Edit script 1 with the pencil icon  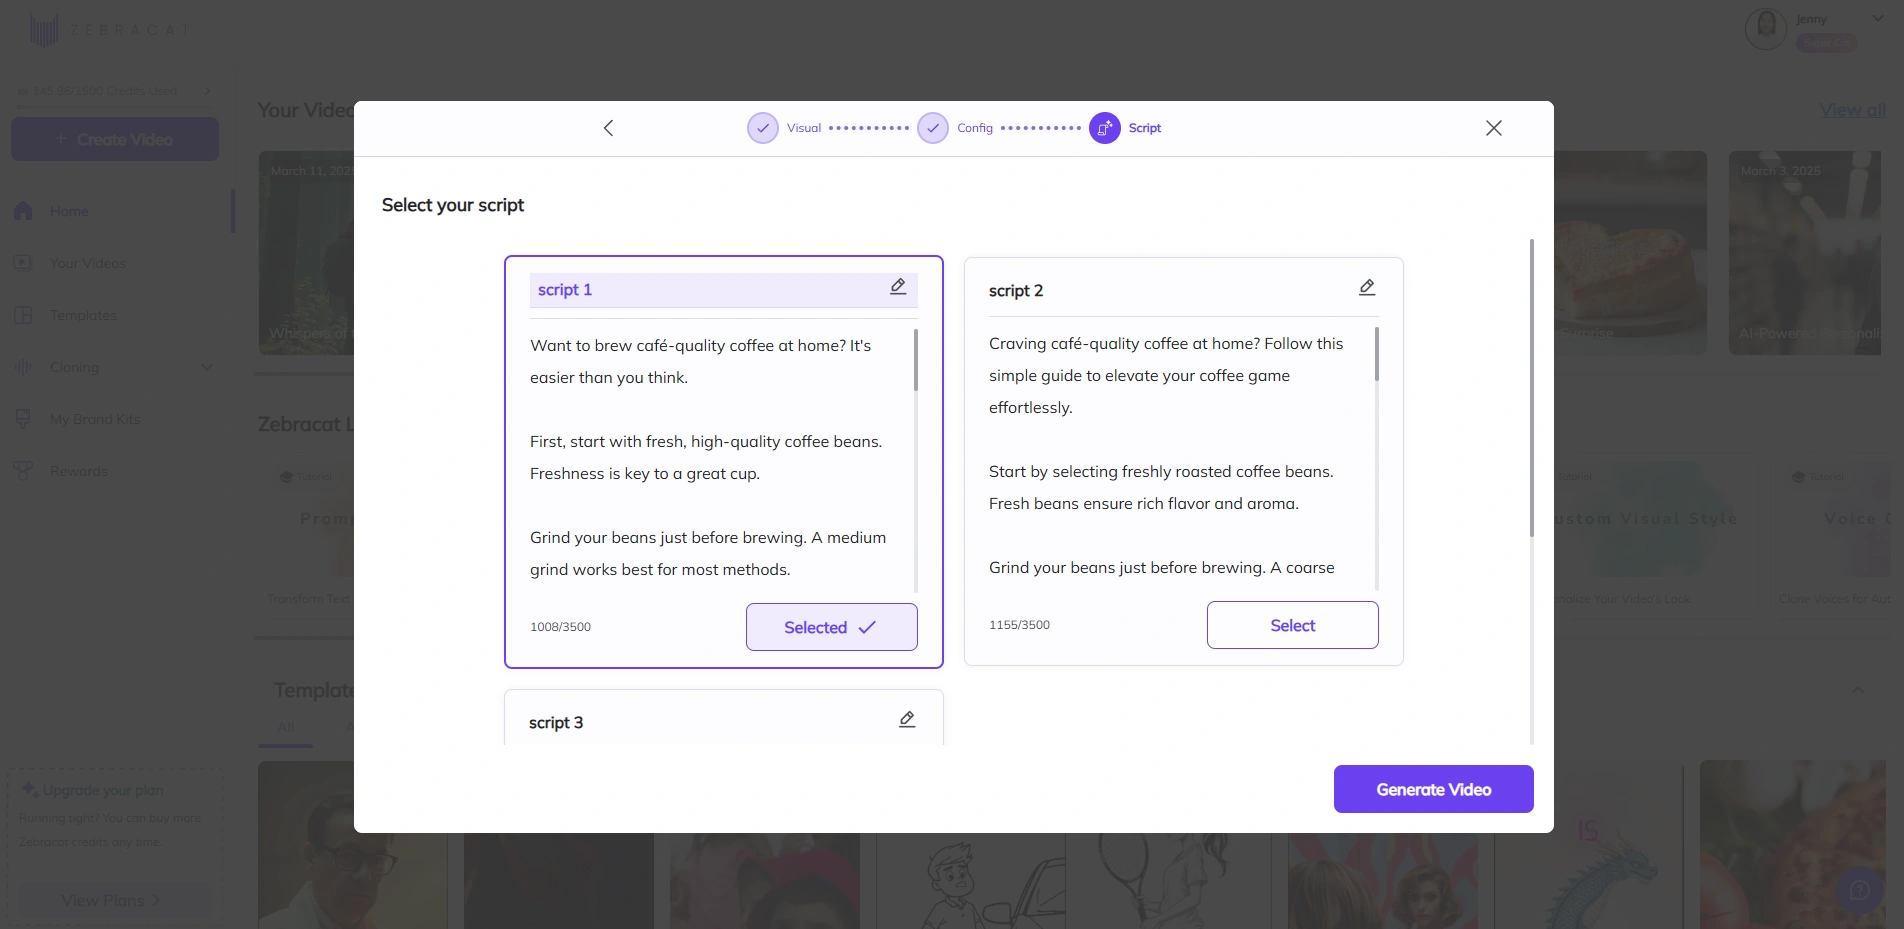(x=898, y=287)
